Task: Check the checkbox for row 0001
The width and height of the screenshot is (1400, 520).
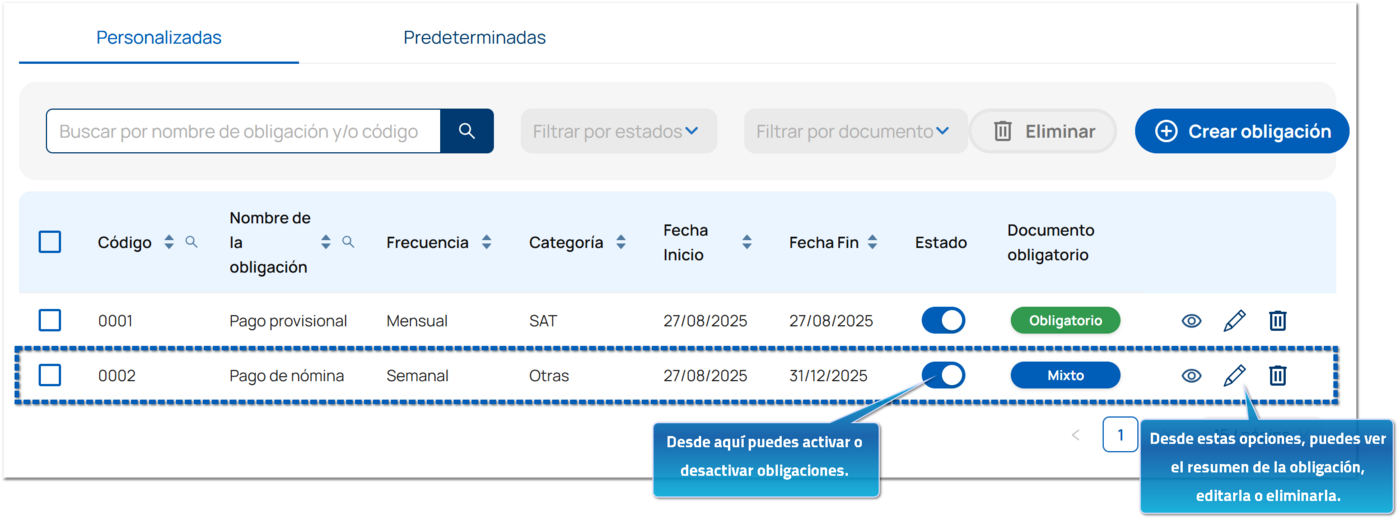Action: pyautogui.click(x=50, y=320)
